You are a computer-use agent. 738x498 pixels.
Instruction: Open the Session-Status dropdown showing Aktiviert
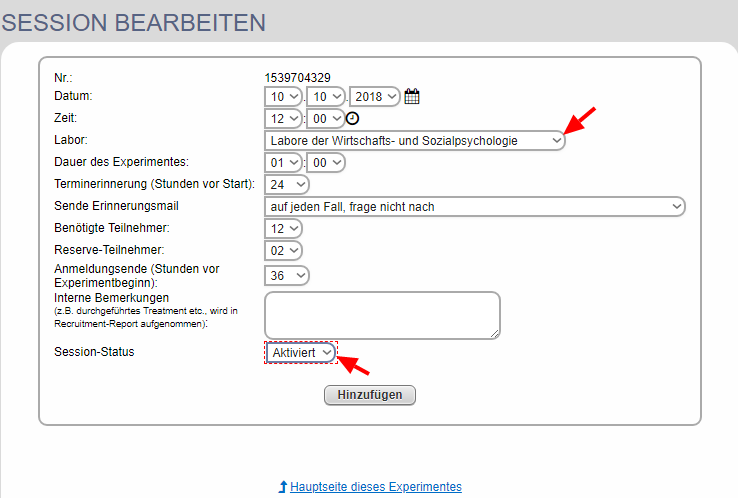301,353
